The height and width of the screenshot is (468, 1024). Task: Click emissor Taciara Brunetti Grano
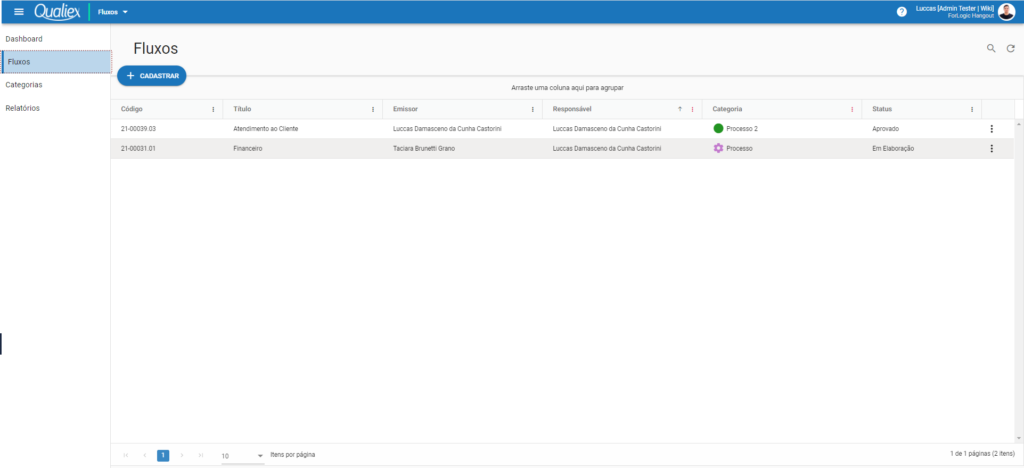pyautogui.click(x=424, y=149)
